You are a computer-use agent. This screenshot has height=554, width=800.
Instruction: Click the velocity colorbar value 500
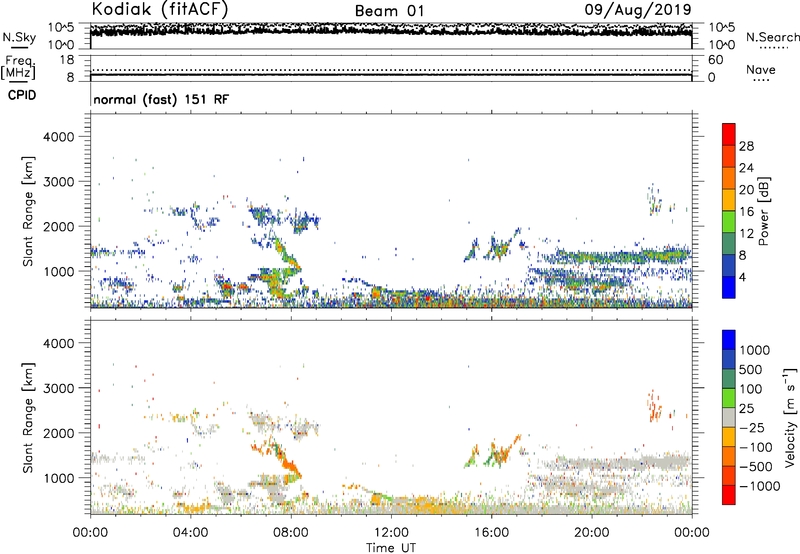pyautogui.click(x=751, y=370)
